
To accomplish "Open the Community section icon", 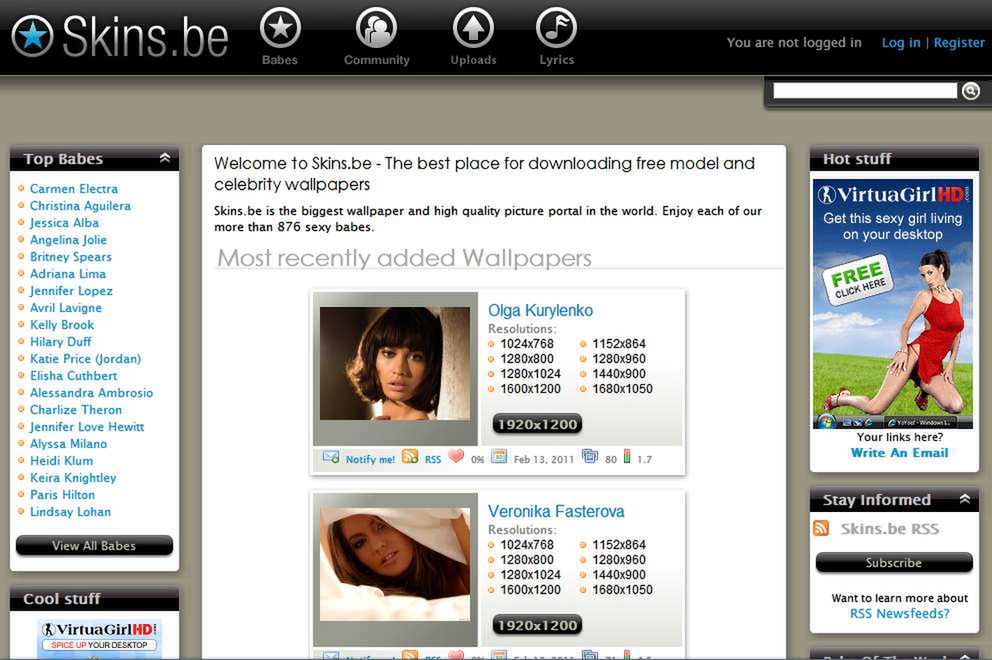I will tap(376, 28).
